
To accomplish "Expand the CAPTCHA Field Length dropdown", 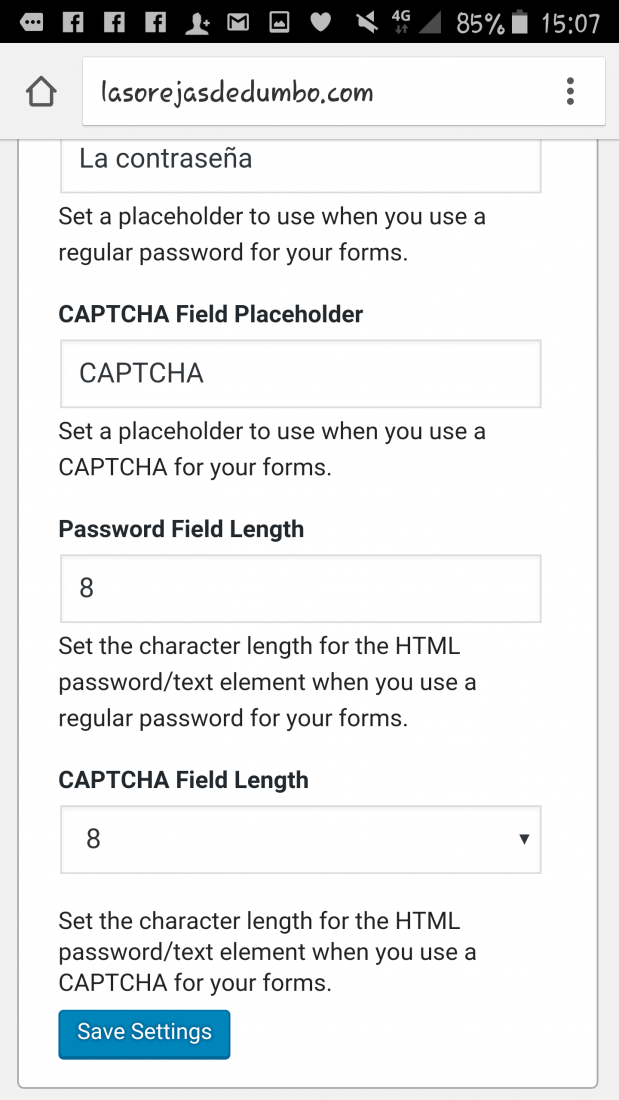I will (300, 839).
